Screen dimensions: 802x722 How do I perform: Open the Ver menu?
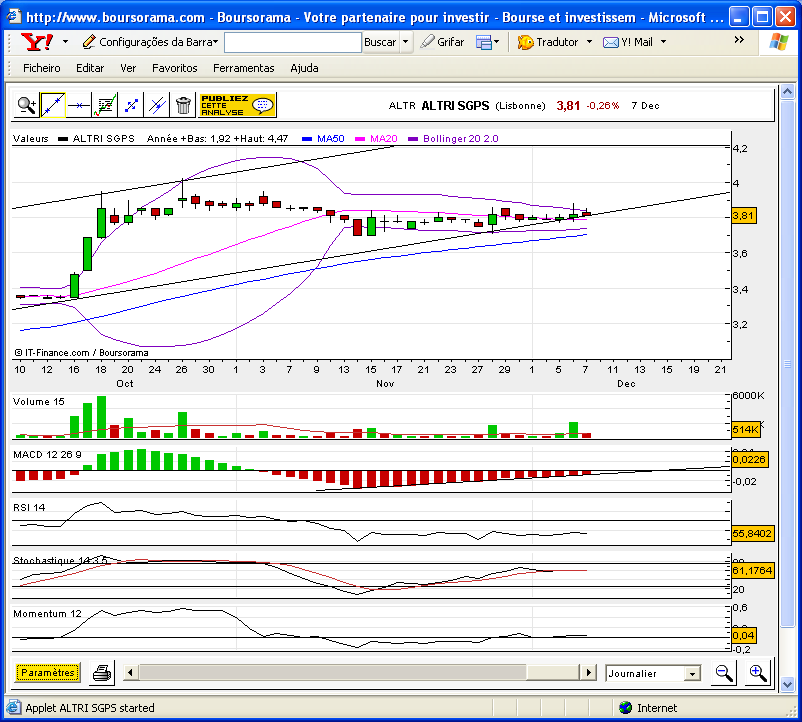point(128,68)
